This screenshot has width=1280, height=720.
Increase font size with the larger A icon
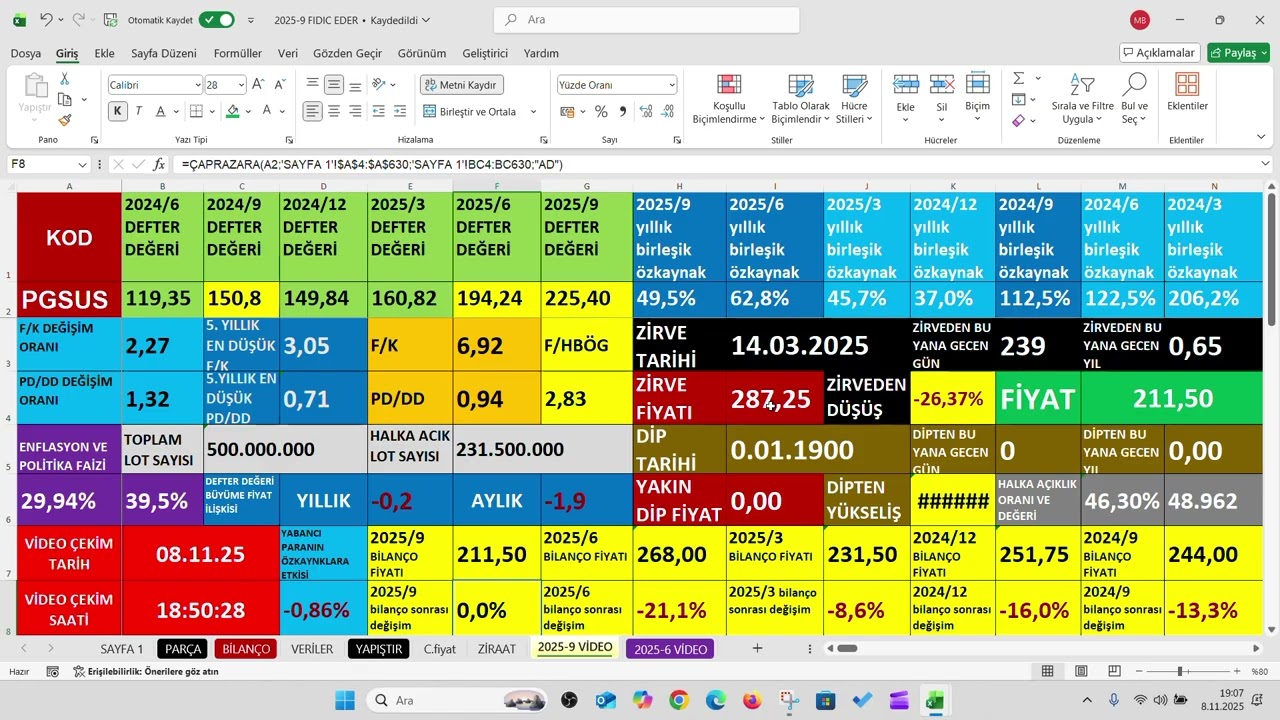(259, 85)
